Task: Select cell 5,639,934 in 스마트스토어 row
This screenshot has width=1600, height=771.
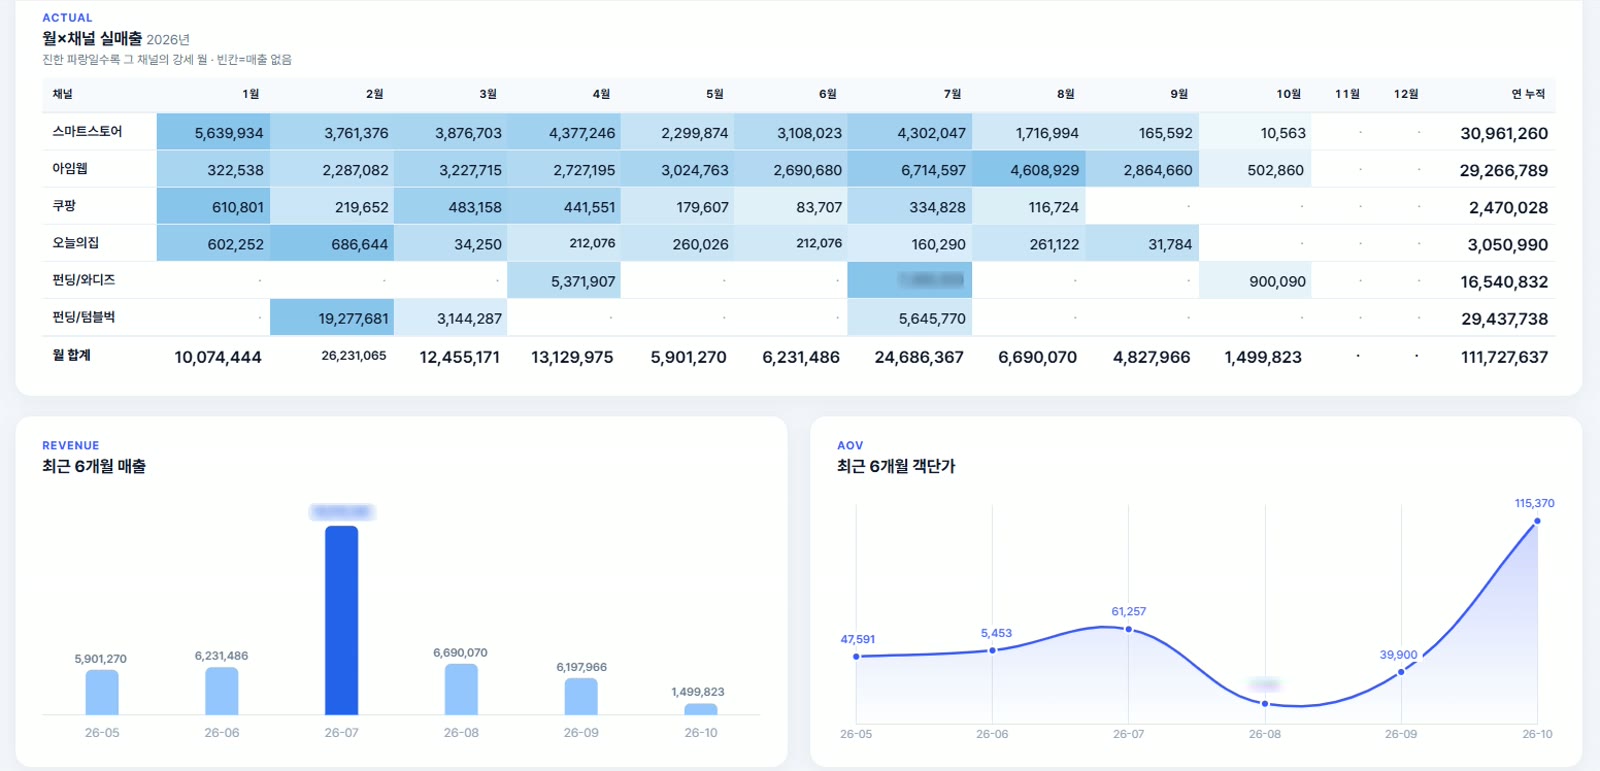Action: click(213, 132)
